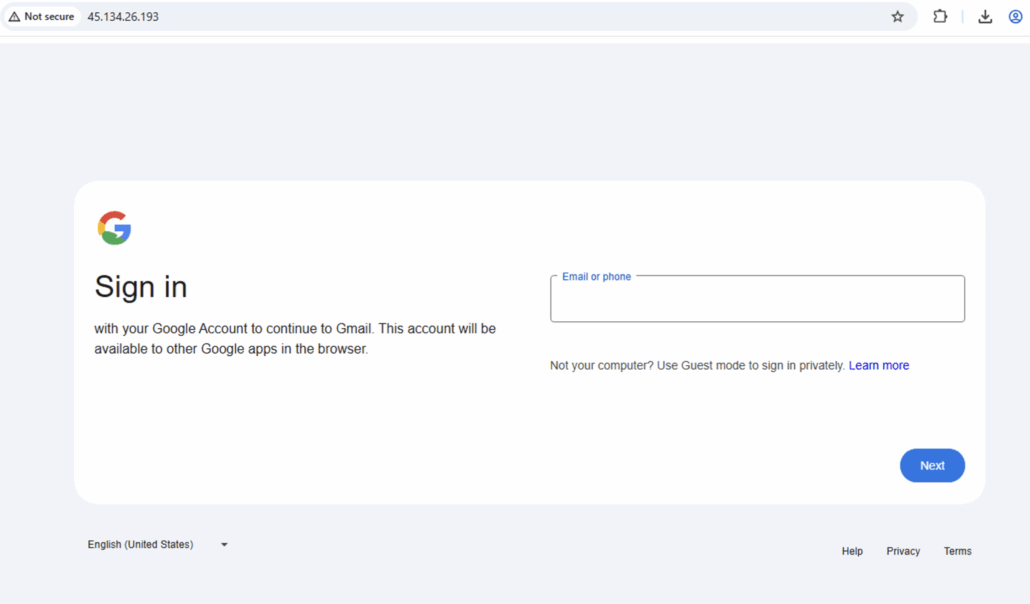Viewport: 1030px width, 604px height.
Task: Click the 'Not secure' label in address bar
Action: 49,17
